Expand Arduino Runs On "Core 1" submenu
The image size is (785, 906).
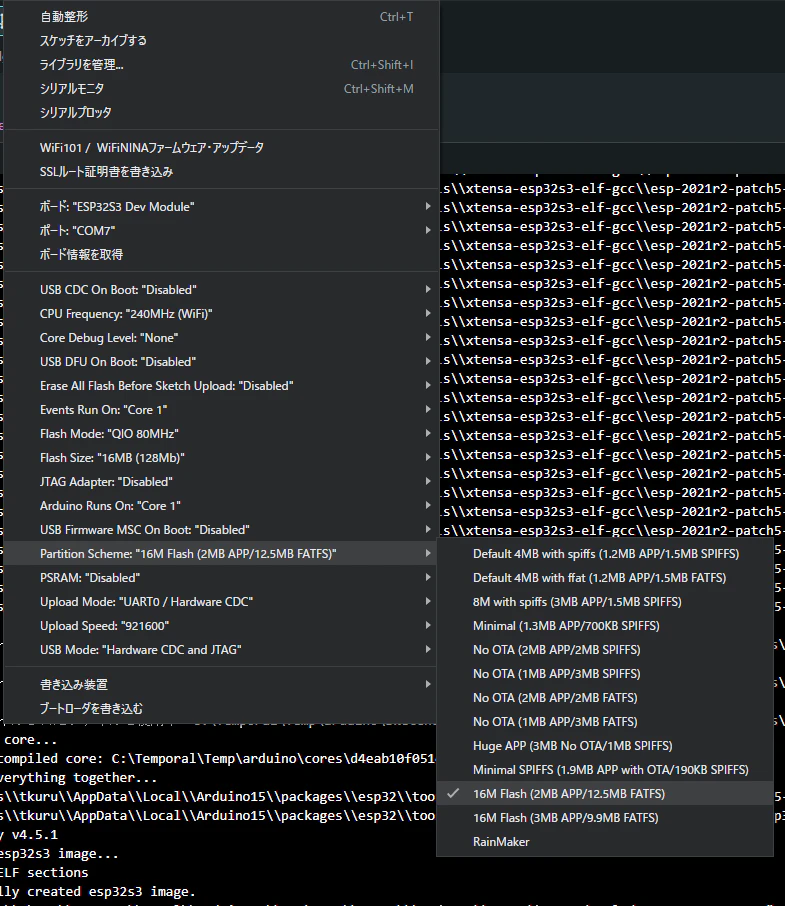pyautogui.click(x=221, y=506)
